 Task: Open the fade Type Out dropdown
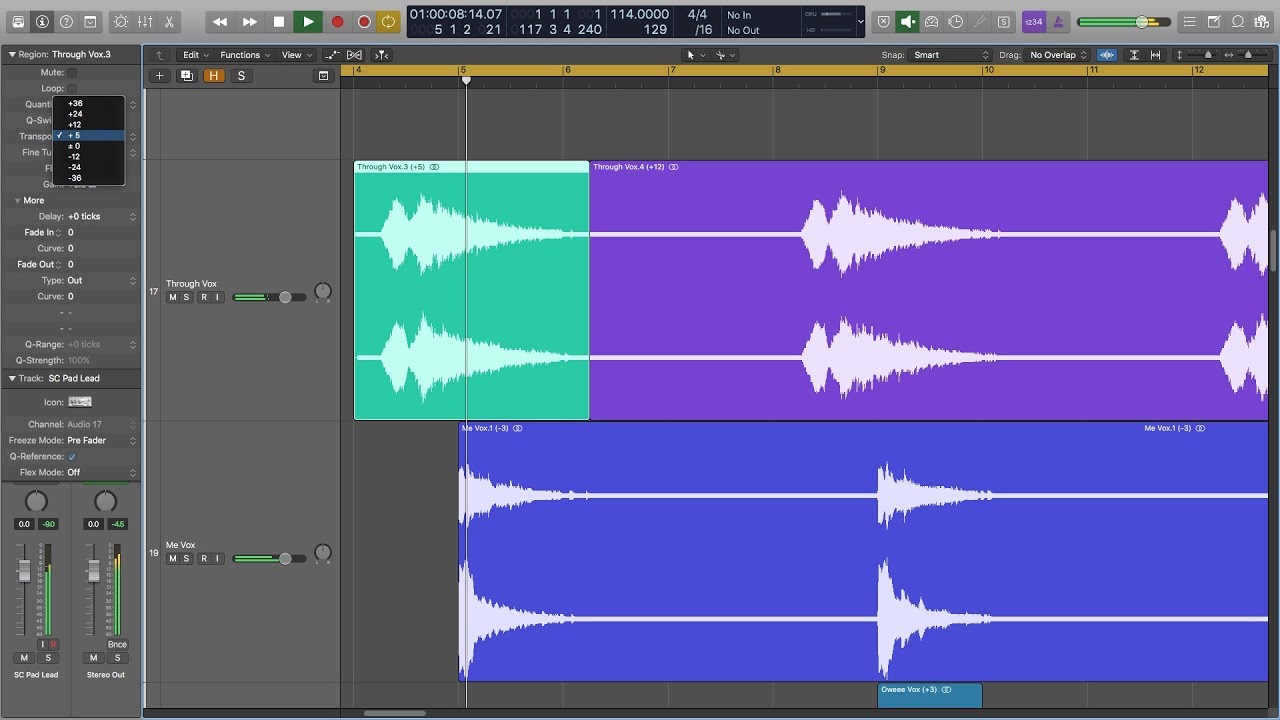pos(100,280)
